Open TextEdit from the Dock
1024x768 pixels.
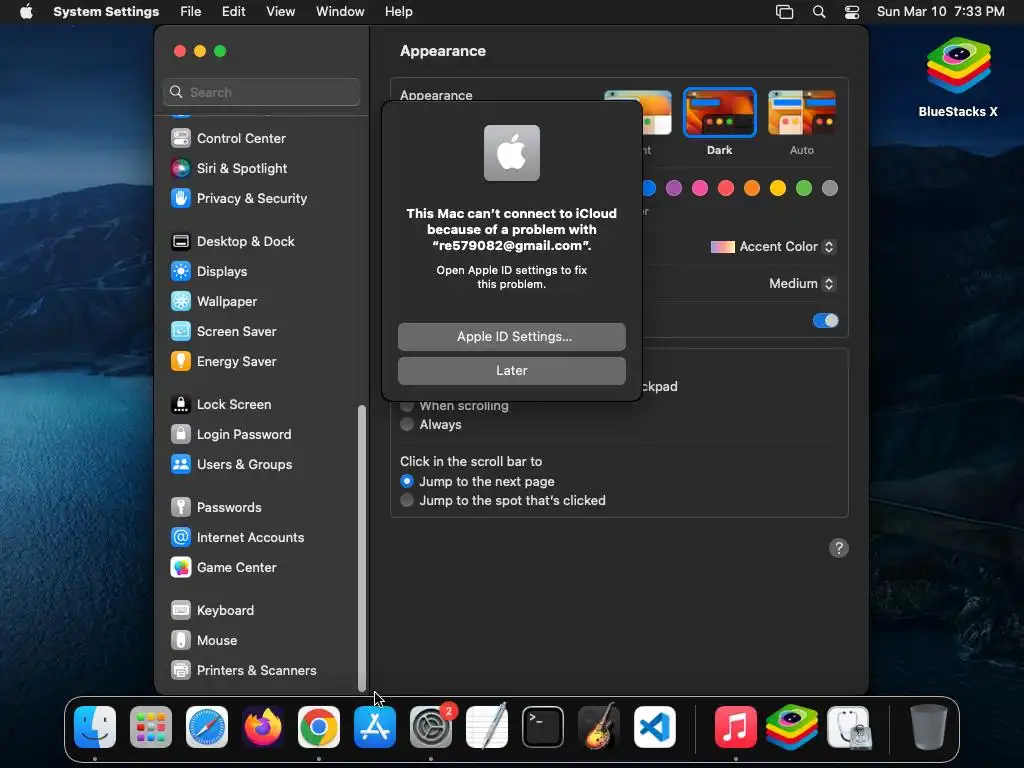487,727
